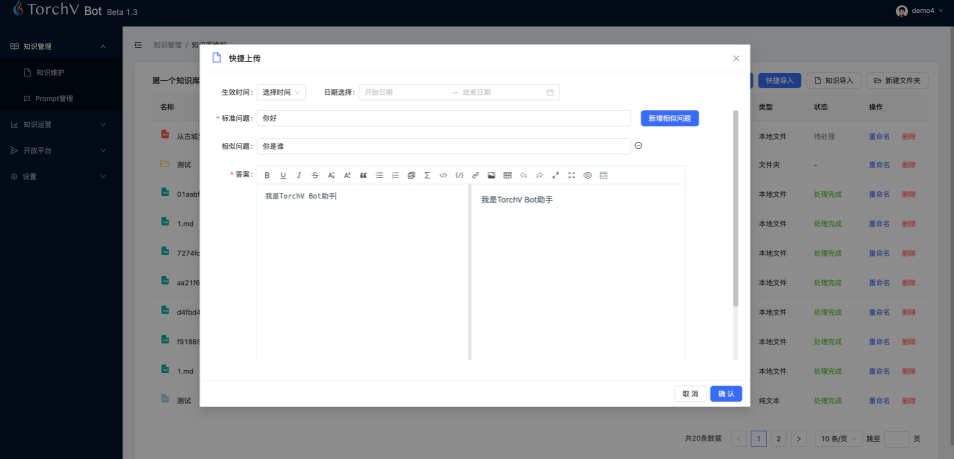The width and height of the screenshot is (954, 459).
Task: Insert a table in the answer editor
Action: (x=507, y=175)
